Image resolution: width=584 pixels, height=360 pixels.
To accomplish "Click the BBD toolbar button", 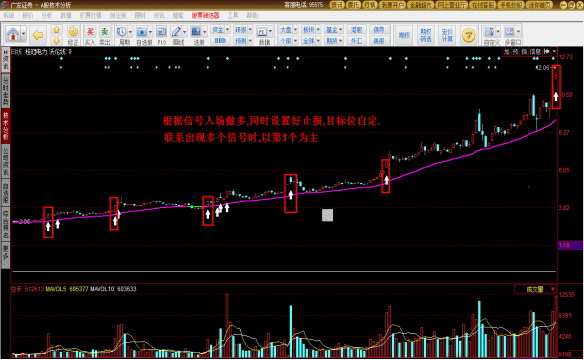I will coord(220,40).
